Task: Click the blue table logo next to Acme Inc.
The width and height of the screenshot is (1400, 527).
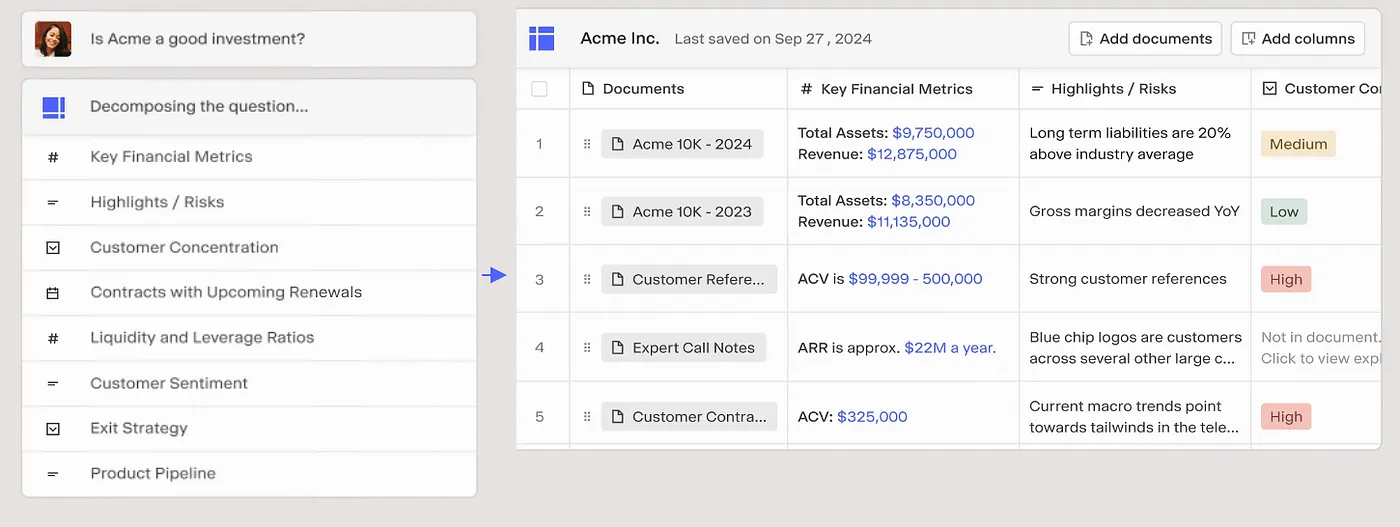Action: pyautogui.click(x=541, y=39)
